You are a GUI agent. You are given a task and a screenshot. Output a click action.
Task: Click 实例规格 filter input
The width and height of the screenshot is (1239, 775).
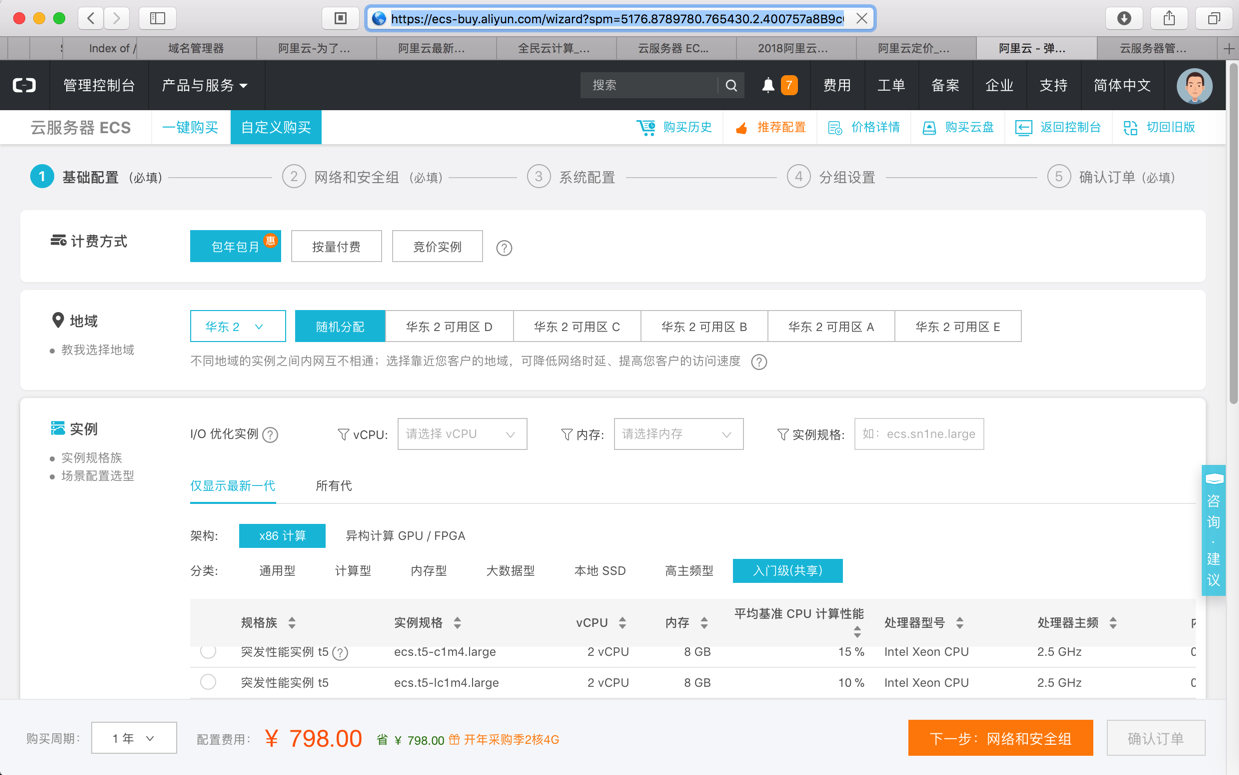click(919, 435)
